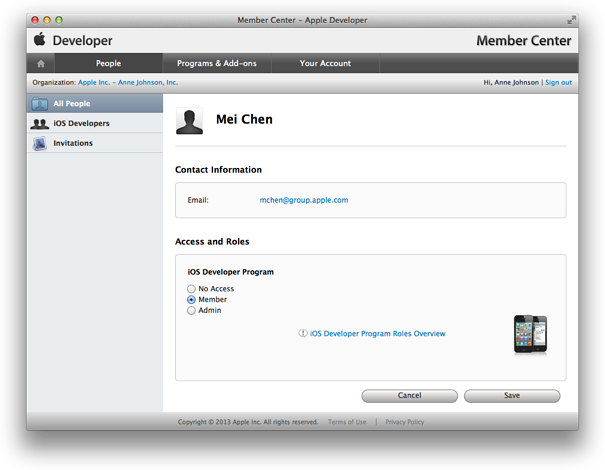Open the Your Account tab
This screenshot has height=470, width=605.
click(x=325, y=63)
